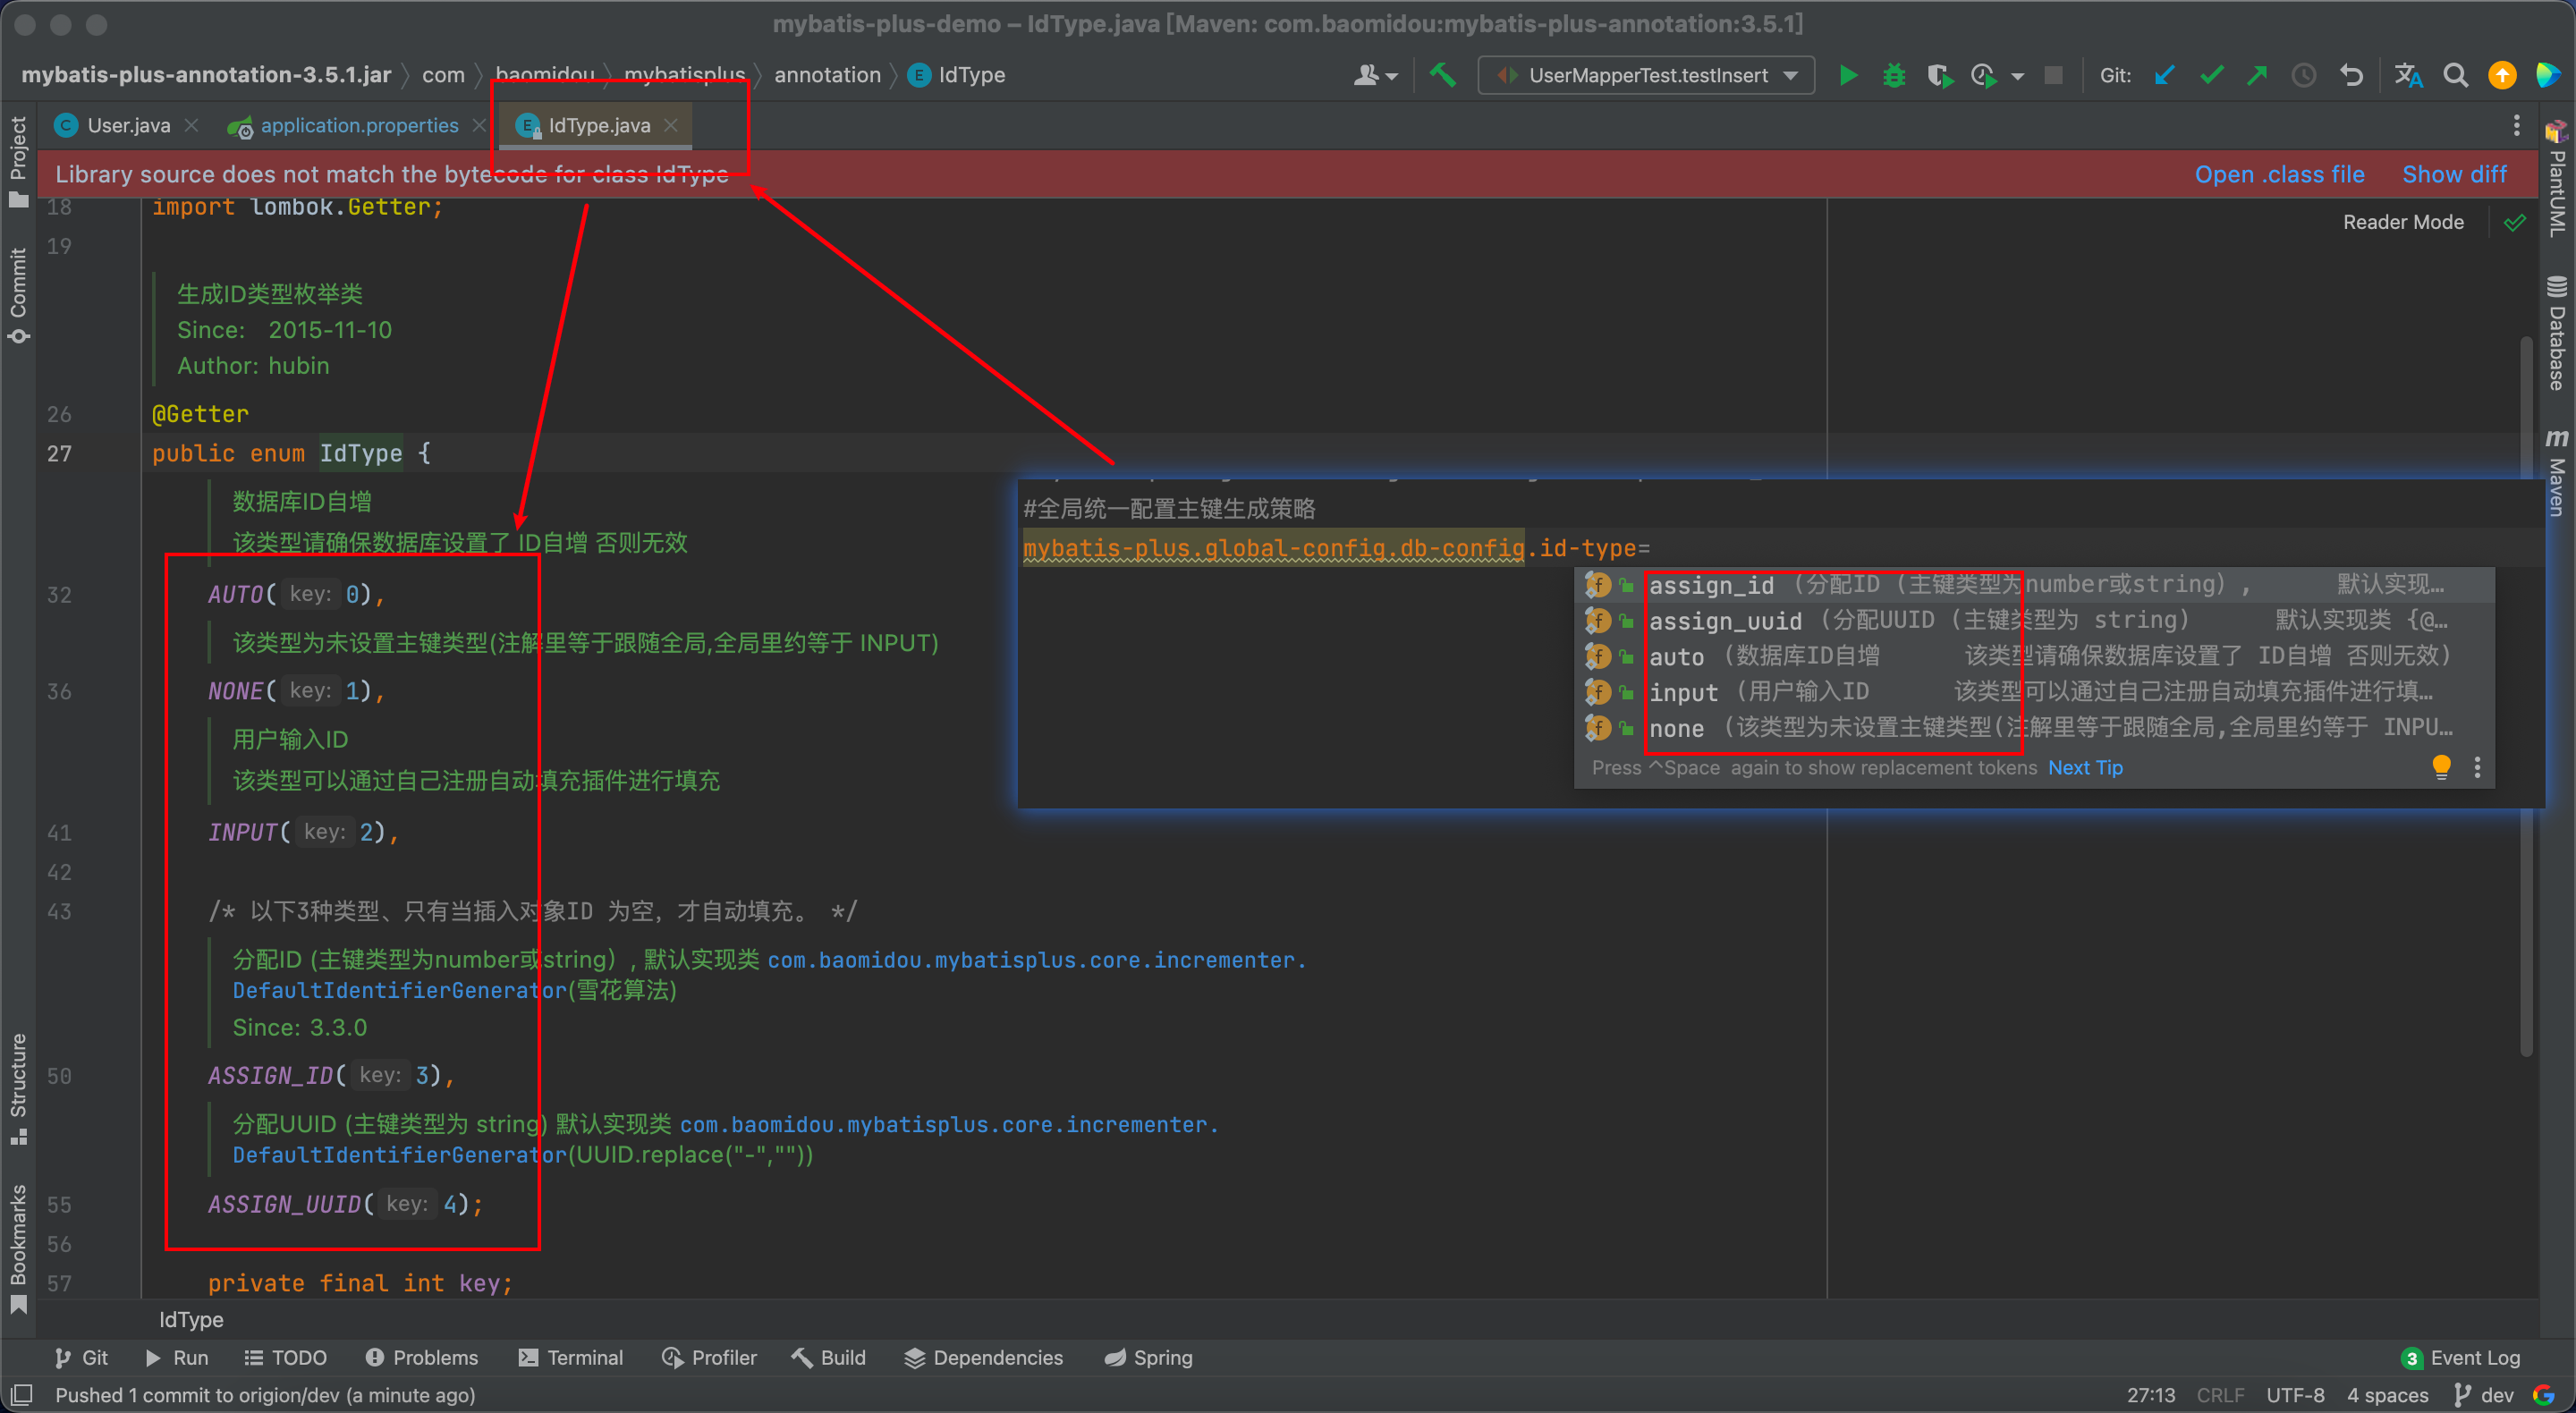
Task: Close the IdType.java tab
Action: pyautogui.click(x=671, y=126)
